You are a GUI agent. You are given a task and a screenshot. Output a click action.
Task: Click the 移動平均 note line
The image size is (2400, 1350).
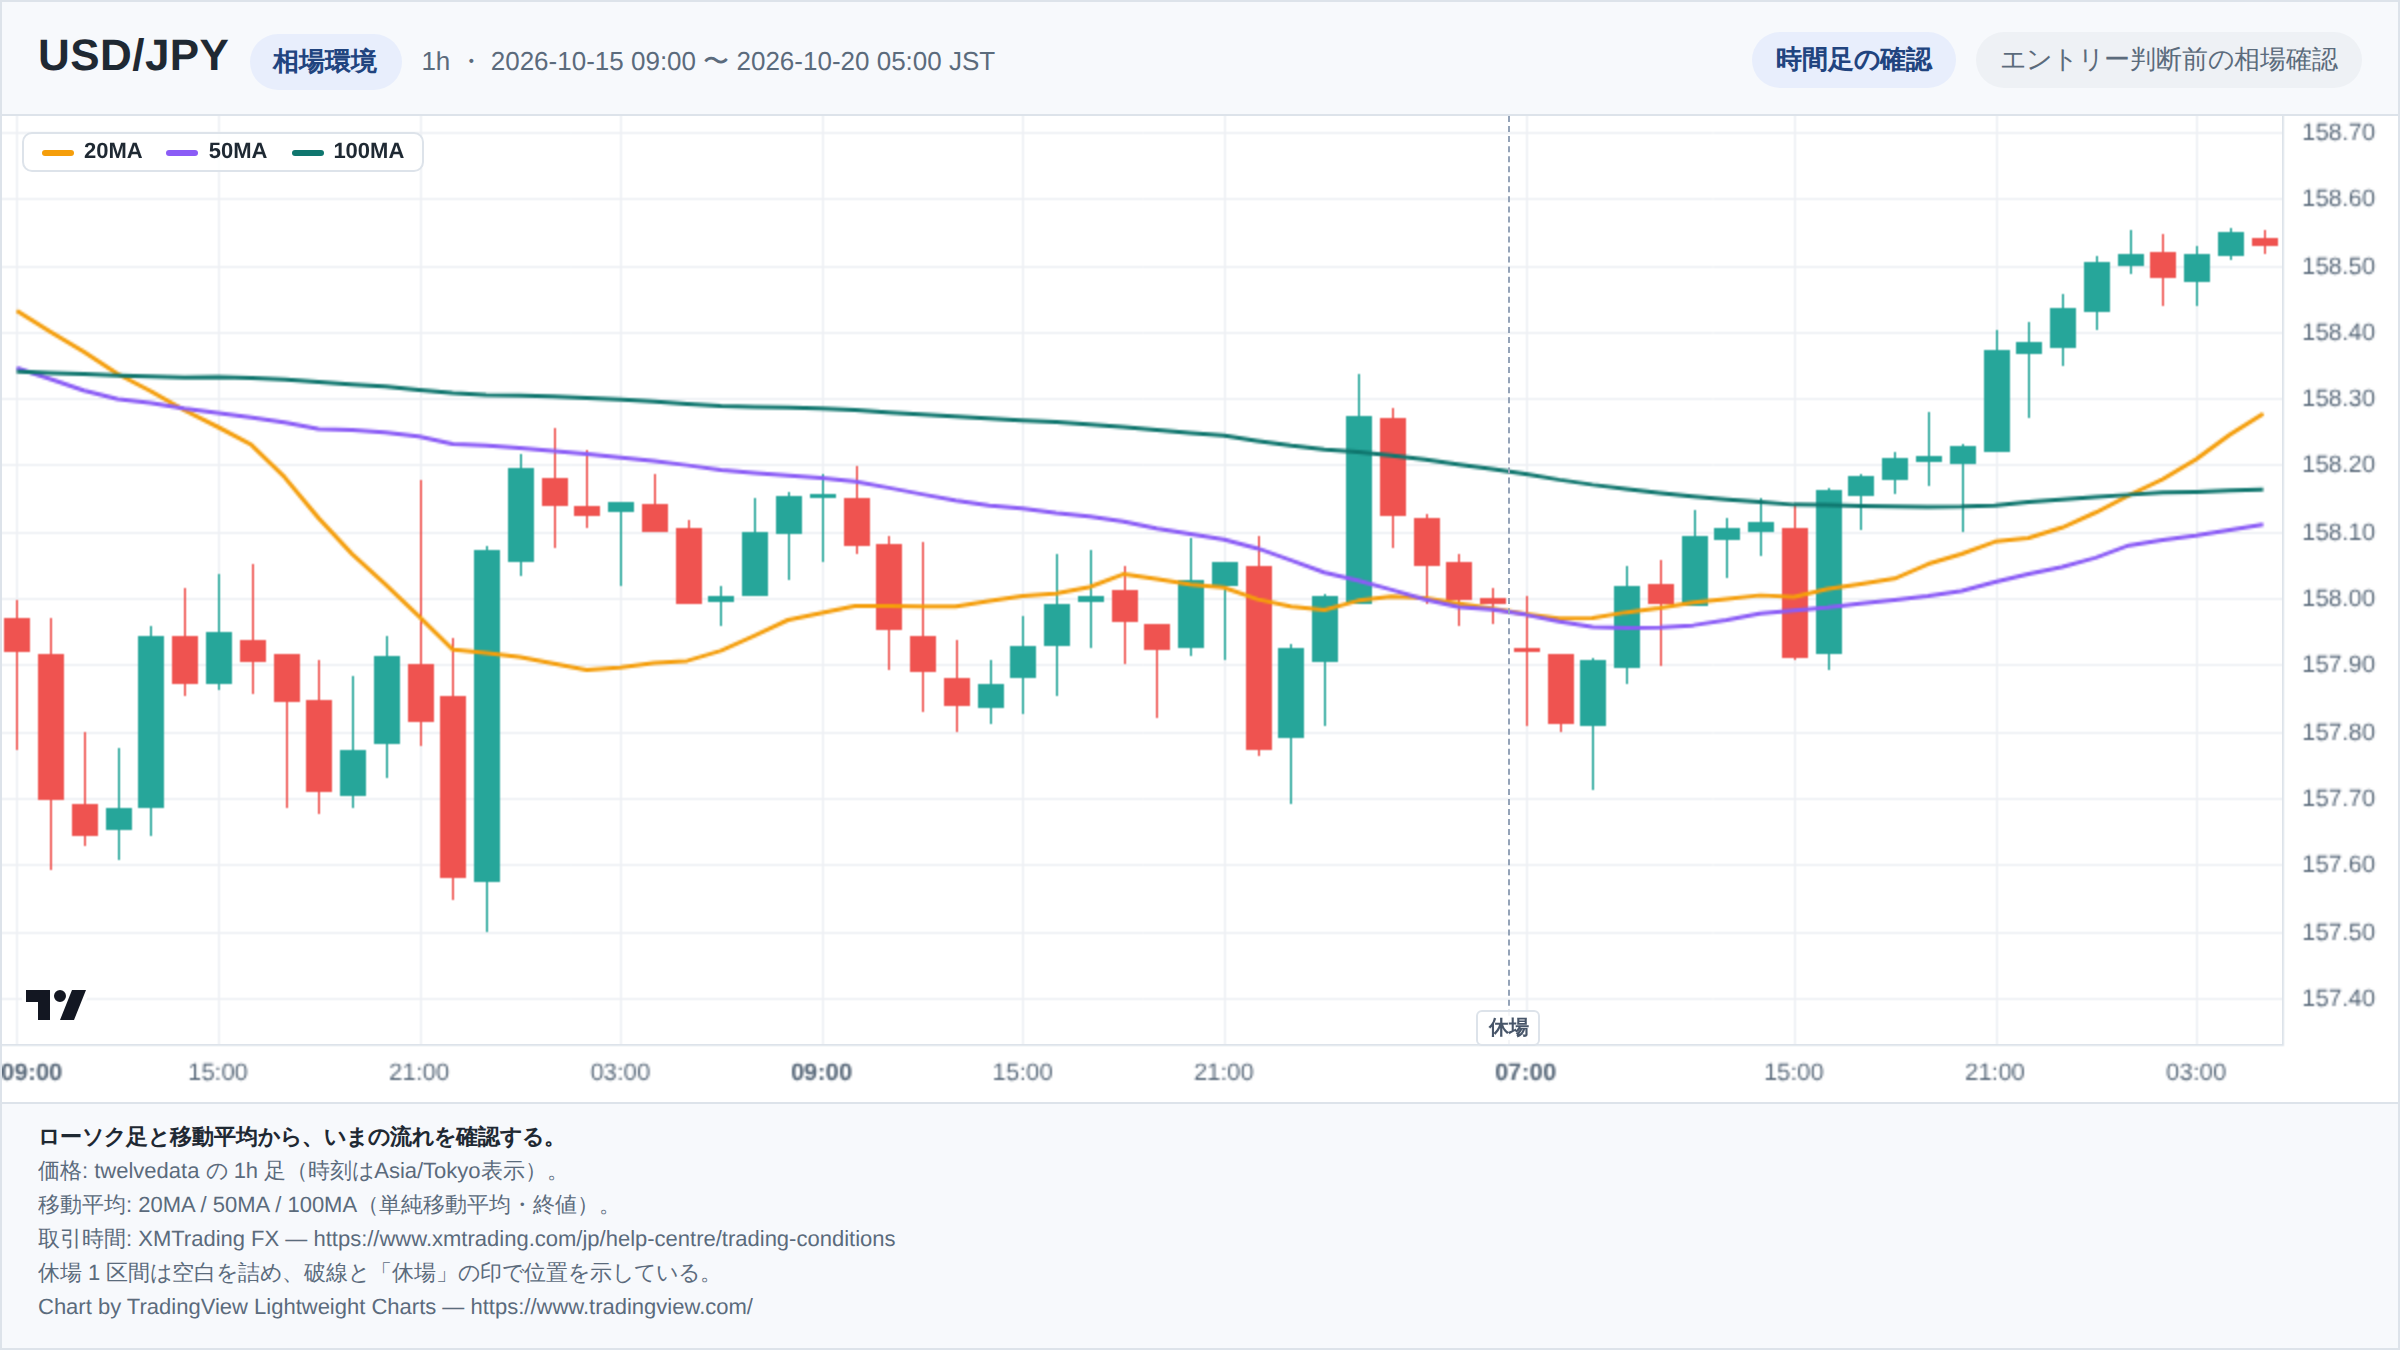click(x=324, y=1204)
